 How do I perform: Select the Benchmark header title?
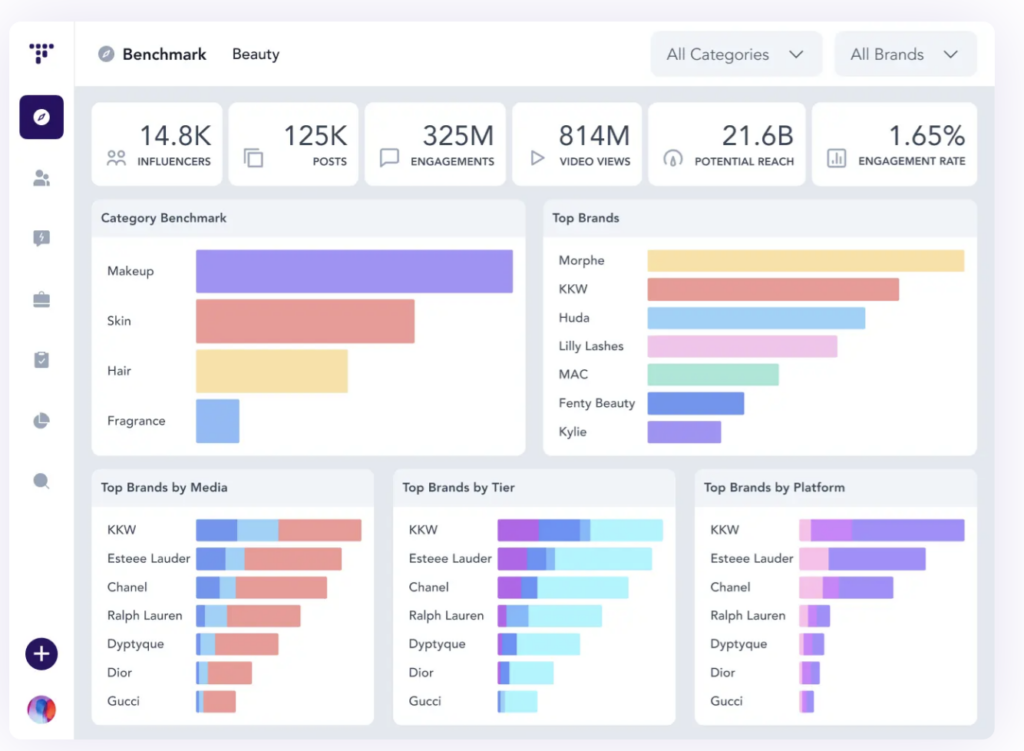[164, 54]
